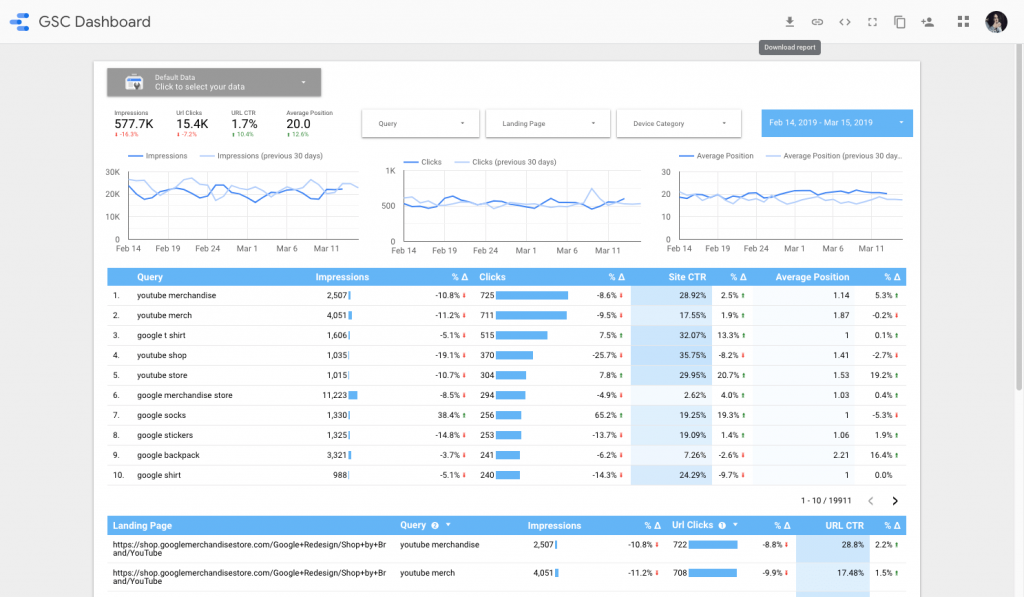
Task: Toggle Average Position (previous 30 days) legend series
Action: click(x=834, y=156)
